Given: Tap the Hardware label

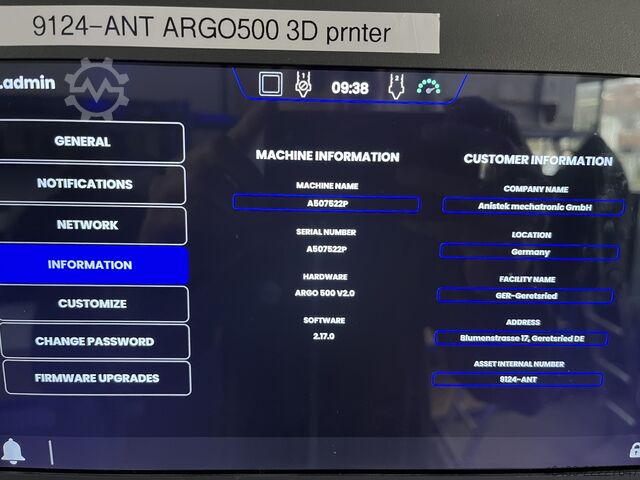Looking at the screenshot, I should (325, 277).
